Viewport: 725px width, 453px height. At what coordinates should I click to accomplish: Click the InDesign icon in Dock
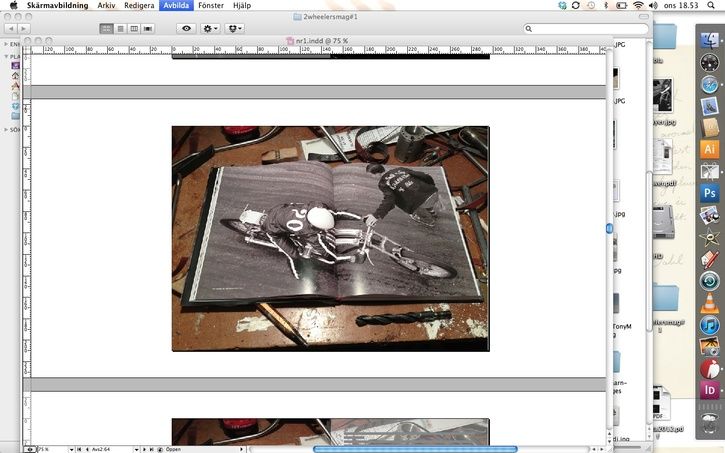click(710, 390)
